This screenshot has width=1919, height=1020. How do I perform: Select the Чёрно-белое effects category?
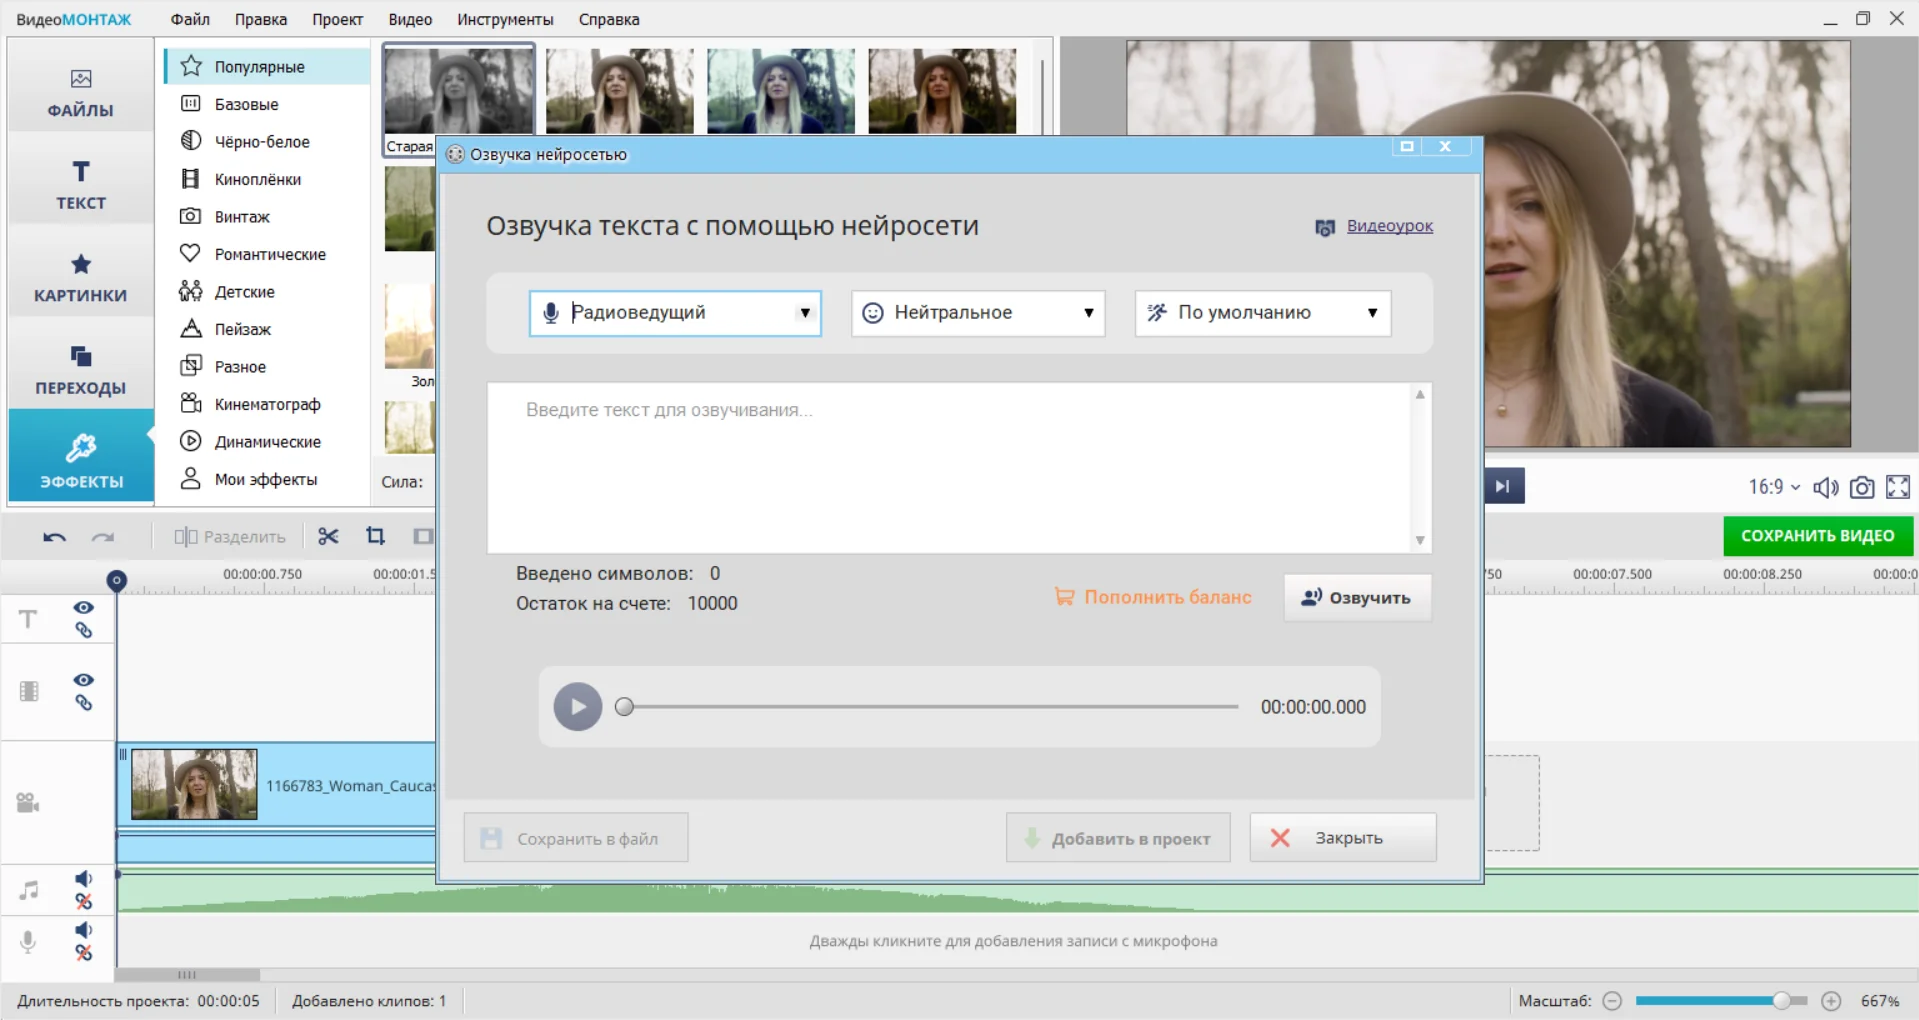point(262,141)
